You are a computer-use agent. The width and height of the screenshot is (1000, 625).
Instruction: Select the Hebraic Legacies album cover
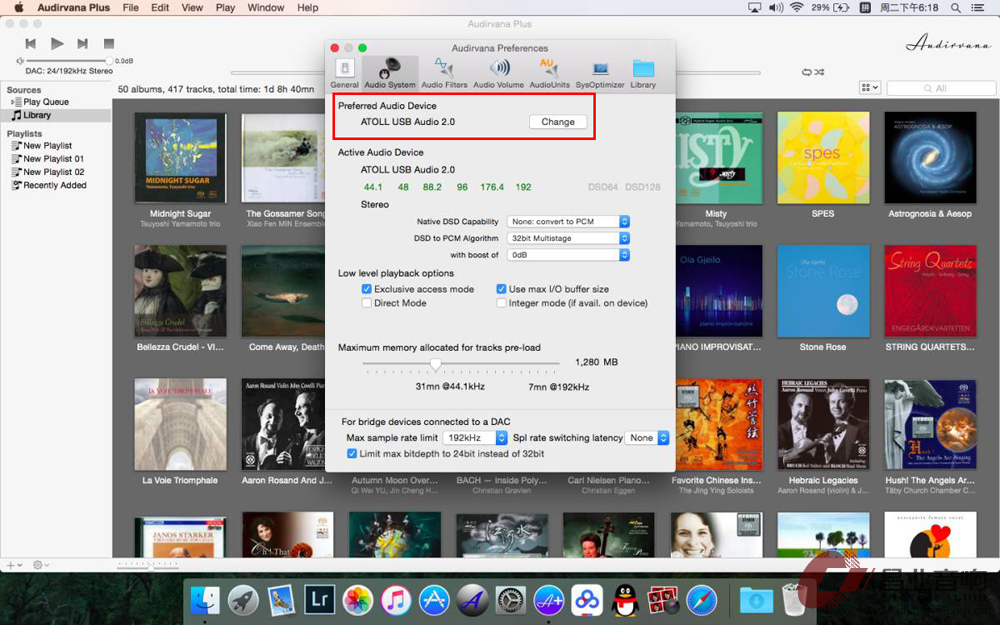pyautogui.click(x=823, y=424)
